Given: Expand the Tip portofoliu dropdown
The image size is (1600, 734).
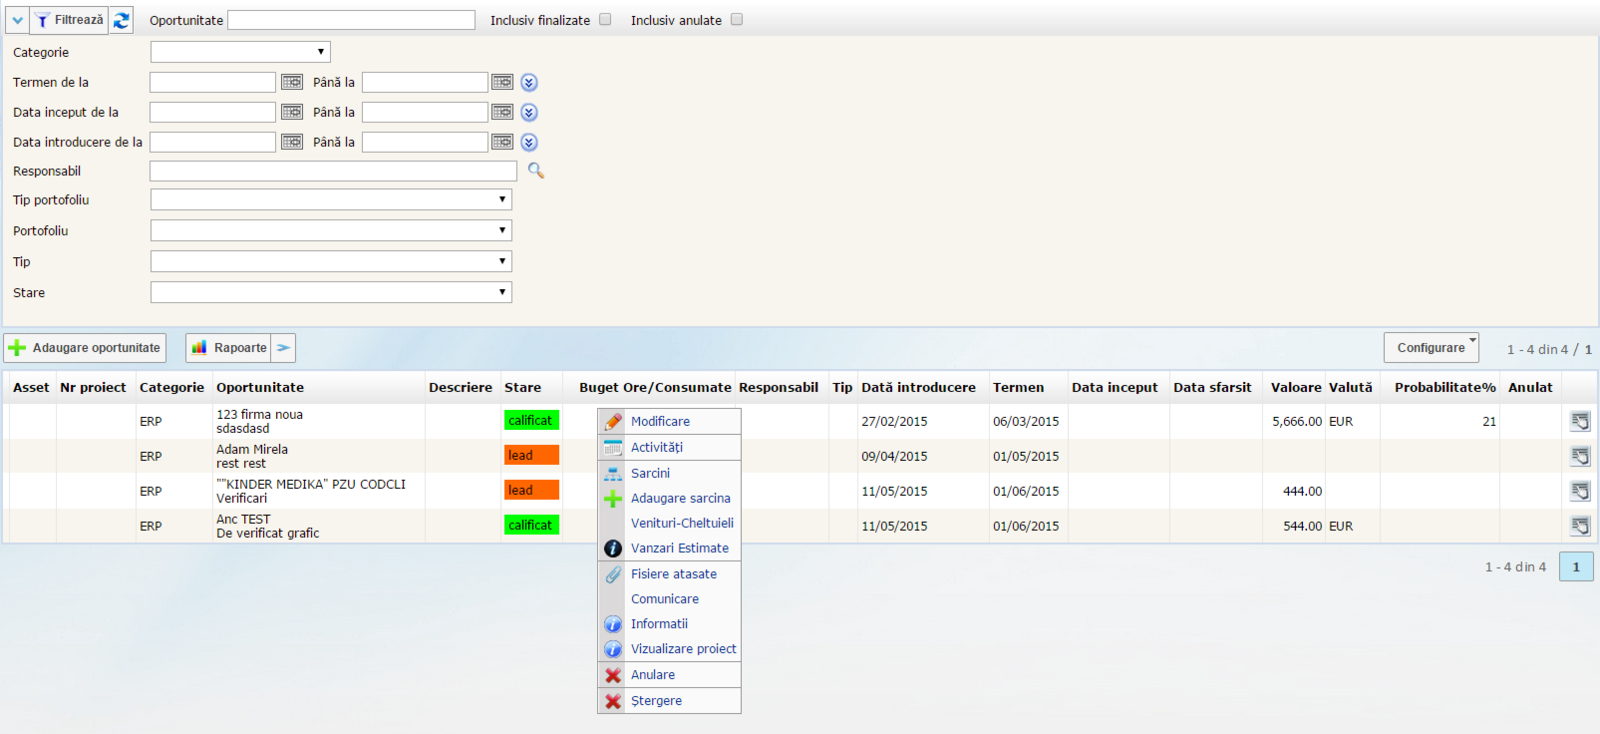Looking at the screenshot, I should (331, 200).
